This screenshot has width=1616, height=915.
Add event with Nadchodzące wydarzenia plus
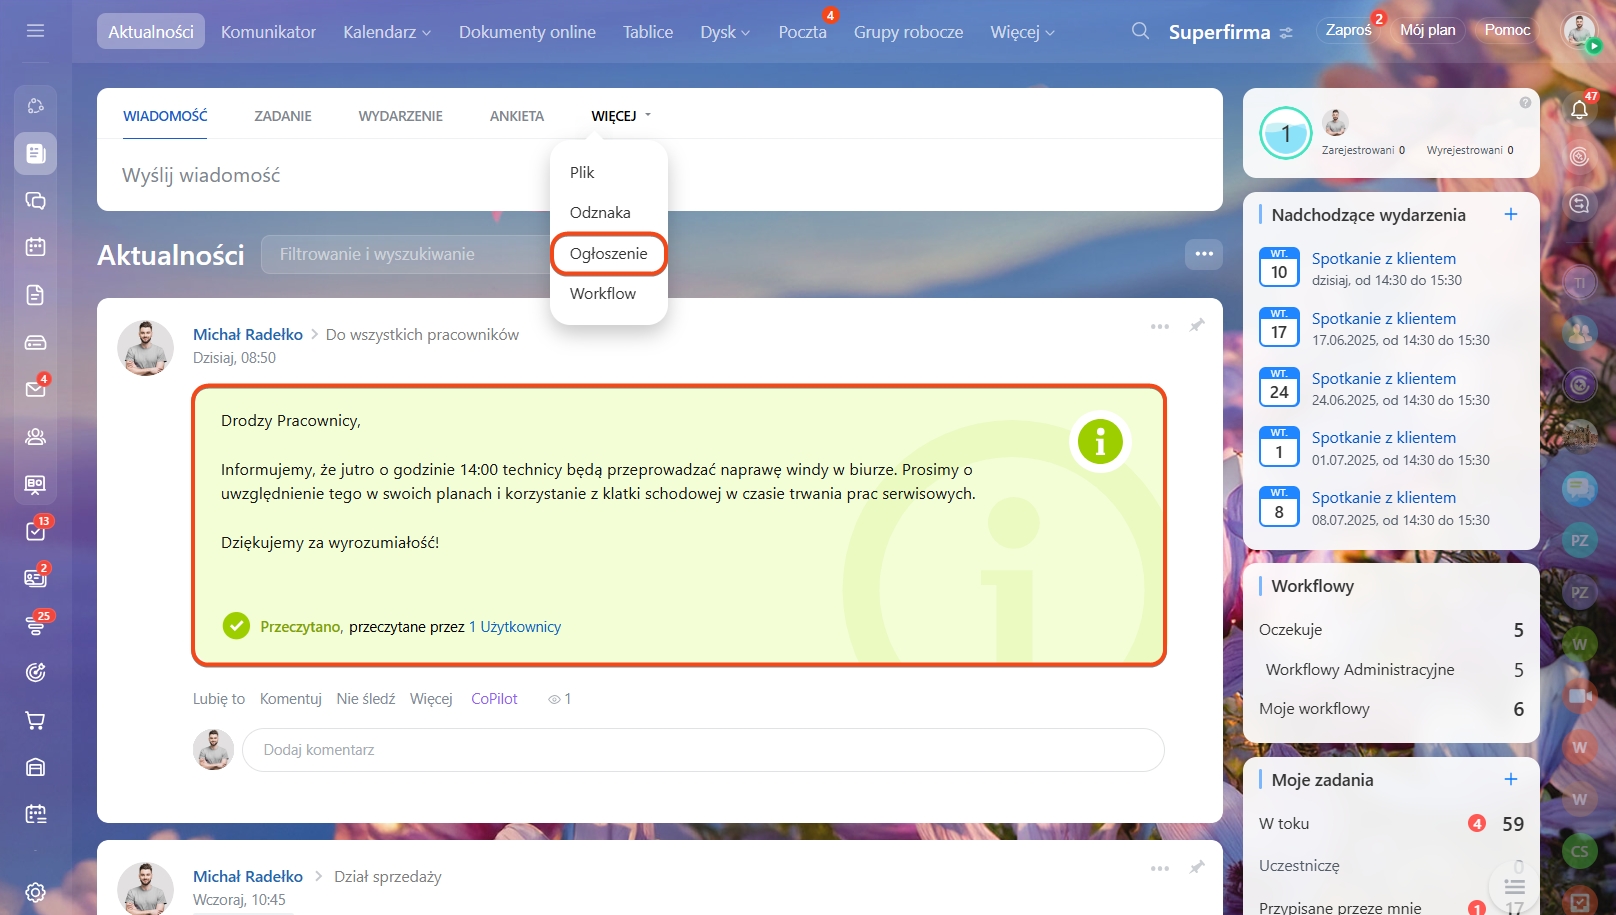point(1511,214)
